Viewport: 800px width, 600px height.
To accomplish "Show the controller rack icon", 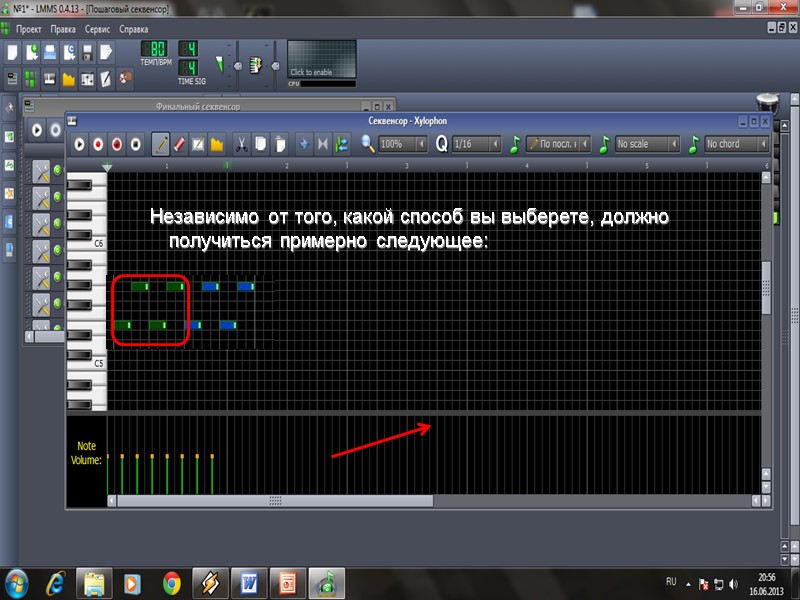I will point(125,79).
